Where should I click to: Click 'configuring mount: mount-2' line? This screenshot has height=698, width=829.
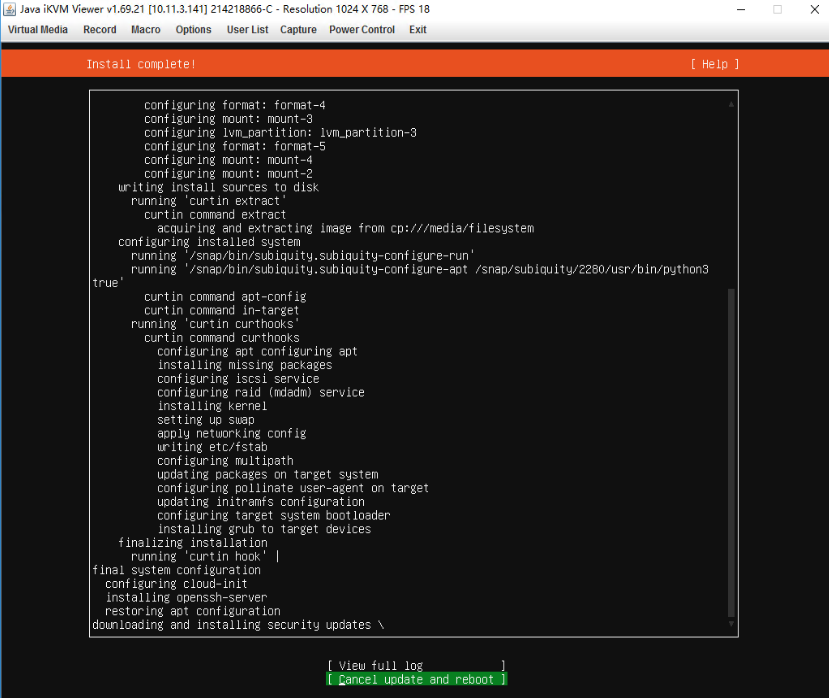[228, 173]
